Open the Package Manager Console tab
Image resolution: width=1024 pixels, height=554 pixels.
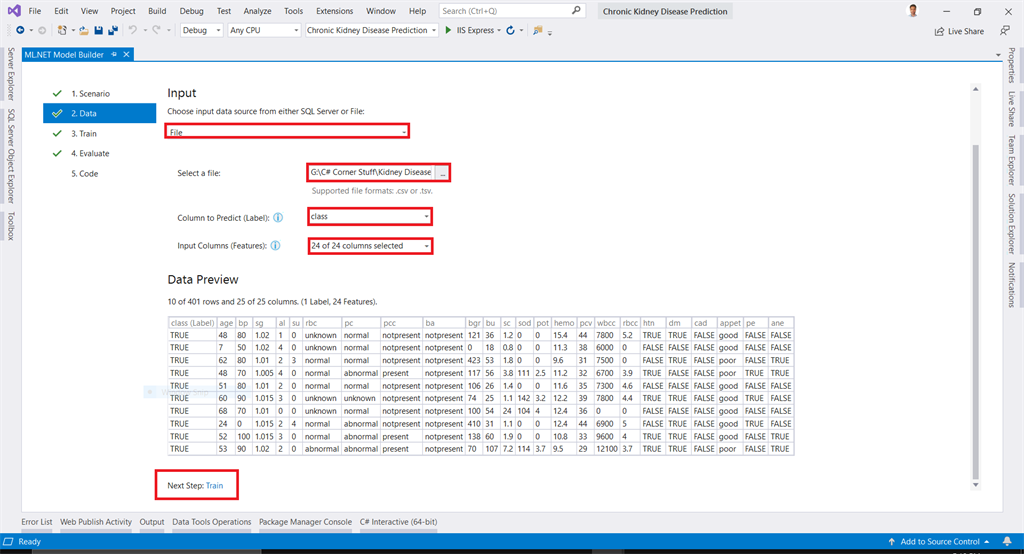305,522
